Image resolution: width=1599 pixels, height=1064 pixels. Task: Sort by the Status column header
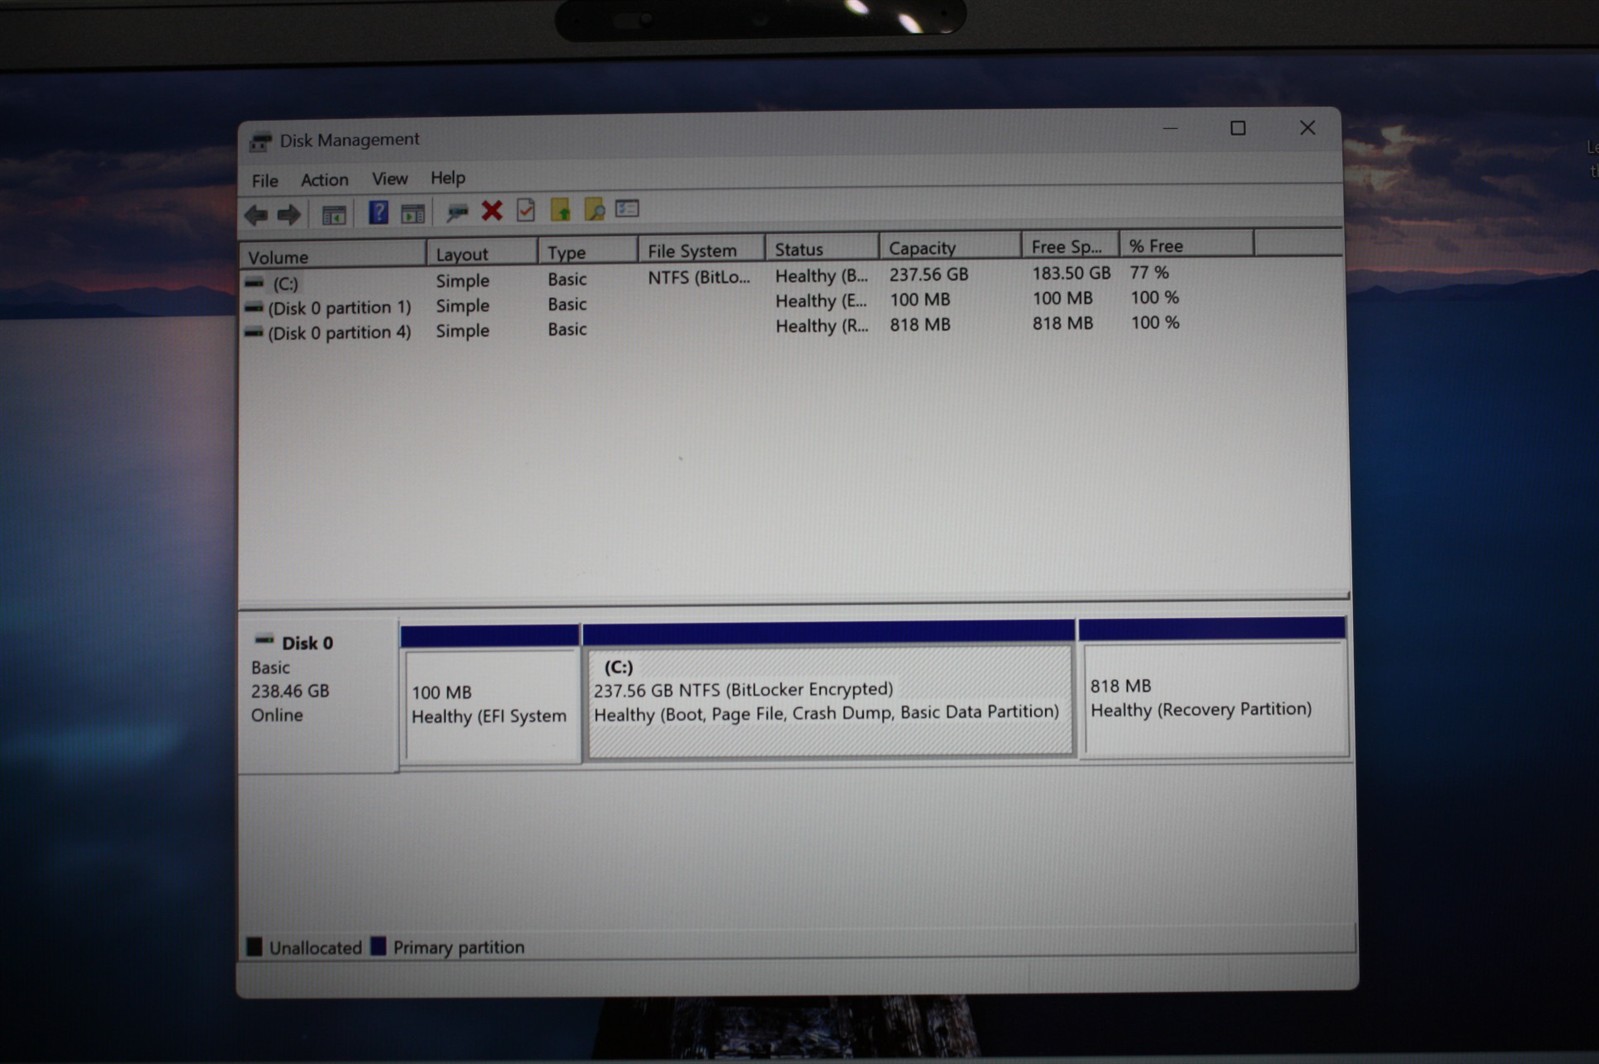[822, 248]
